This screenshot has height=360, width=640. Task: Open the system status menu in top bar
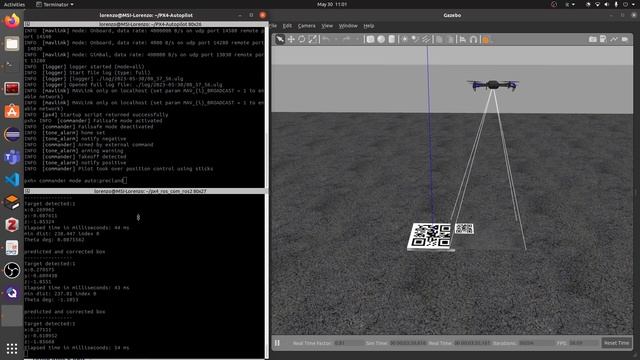coord(611,4)
